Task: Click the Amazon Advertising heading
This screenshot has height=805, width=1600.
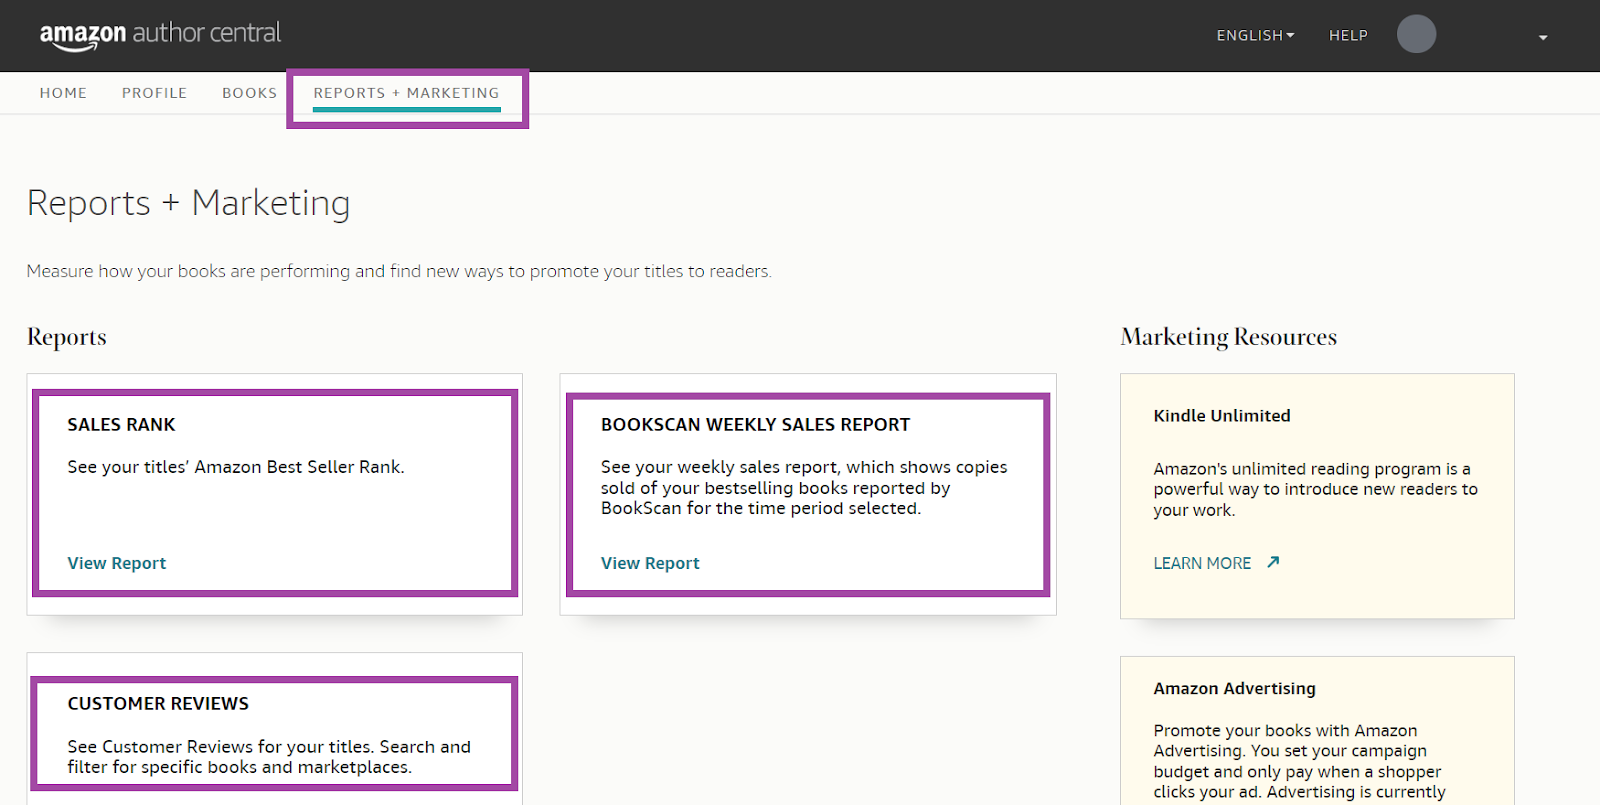Action: tap(1234, 689)
